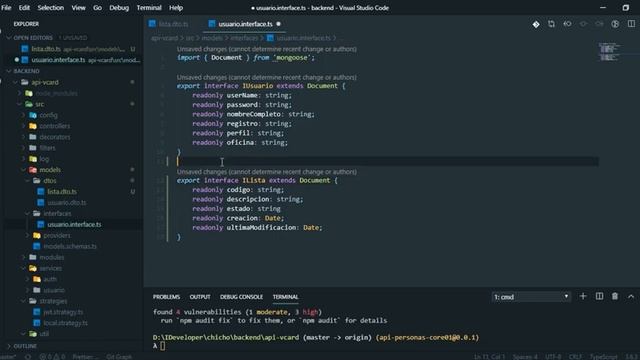Click the controllers folder icon in explorer
The width and height of the screenshot is (640, 360).
[33, 126]
